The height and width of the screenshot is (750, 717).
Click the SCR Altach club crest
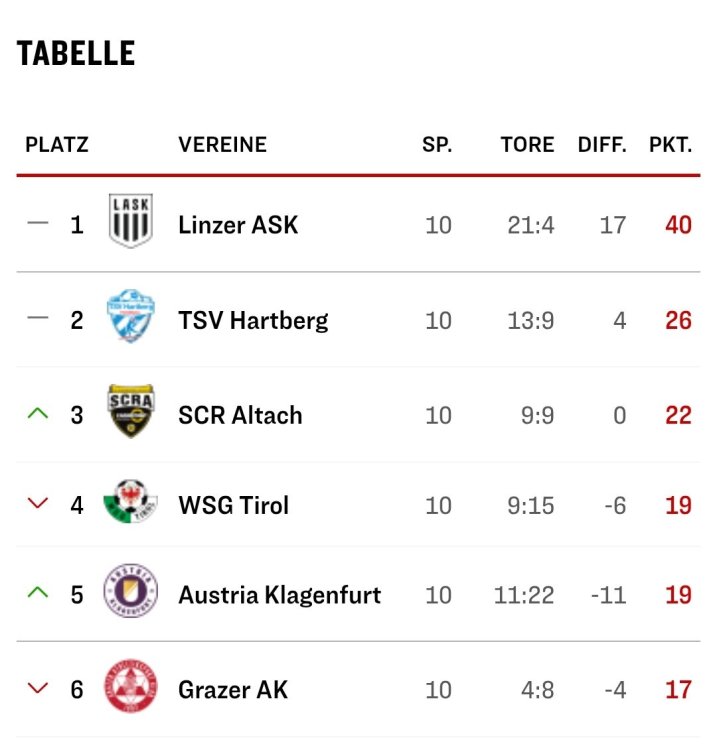[x=131, y=412]
